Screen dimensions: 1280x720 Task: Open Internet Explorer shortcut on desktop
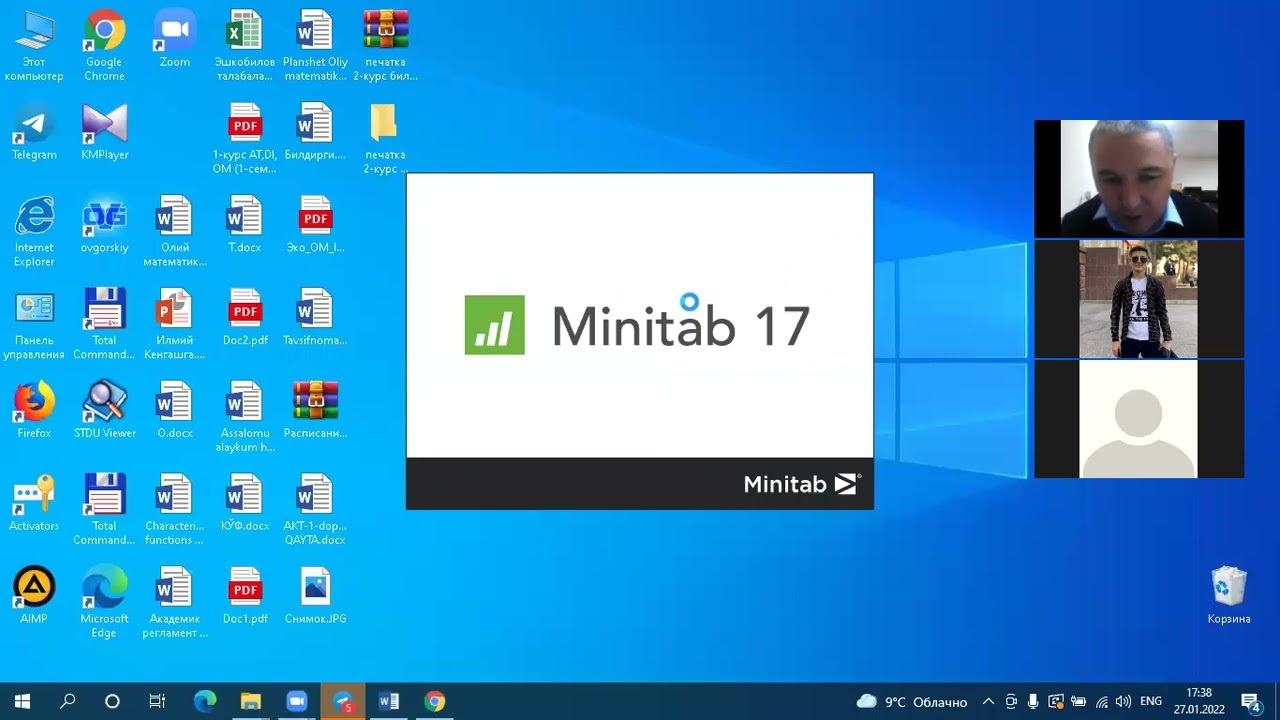(34, 232)
